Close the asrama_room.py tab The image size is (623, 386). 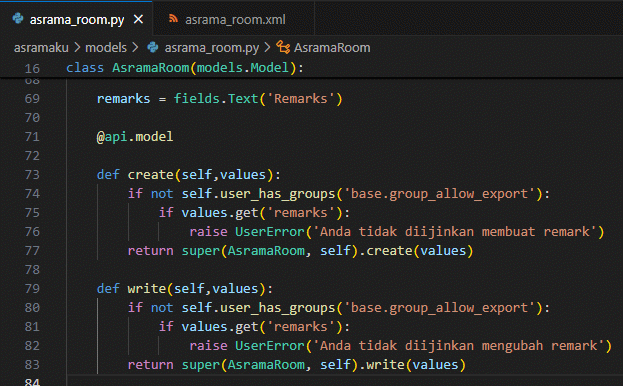(138, 19)
